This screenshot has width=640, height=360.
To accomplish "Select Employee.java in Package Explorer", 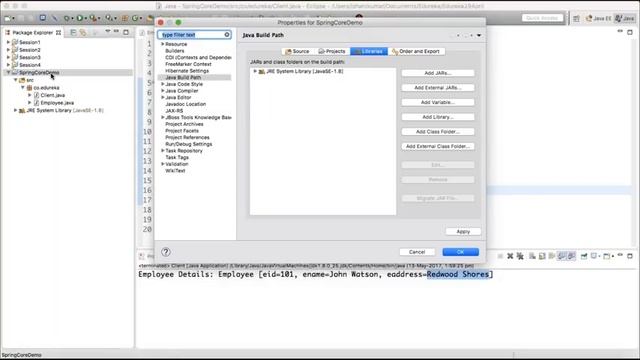I will coord(57,103).
